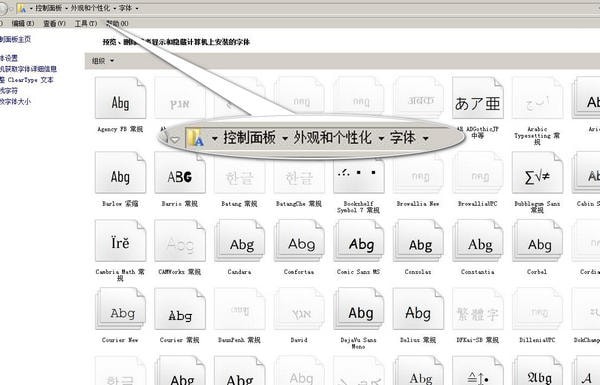This screenshot has height=385, width=600.
Task: Expand the arrow before 控制面板 in address bar
Action: tap(31, 8)
